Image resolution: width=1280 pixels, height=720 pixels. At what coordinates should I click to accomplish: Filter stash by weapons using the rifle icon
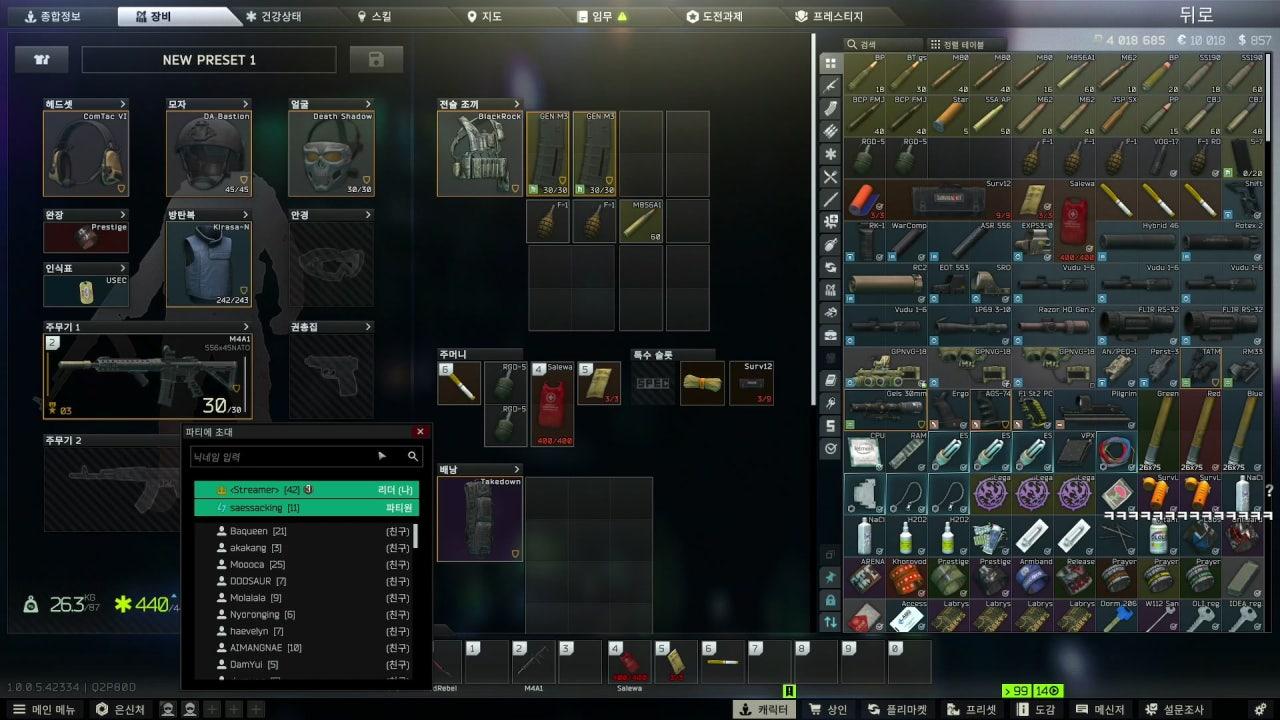point(830,86)
